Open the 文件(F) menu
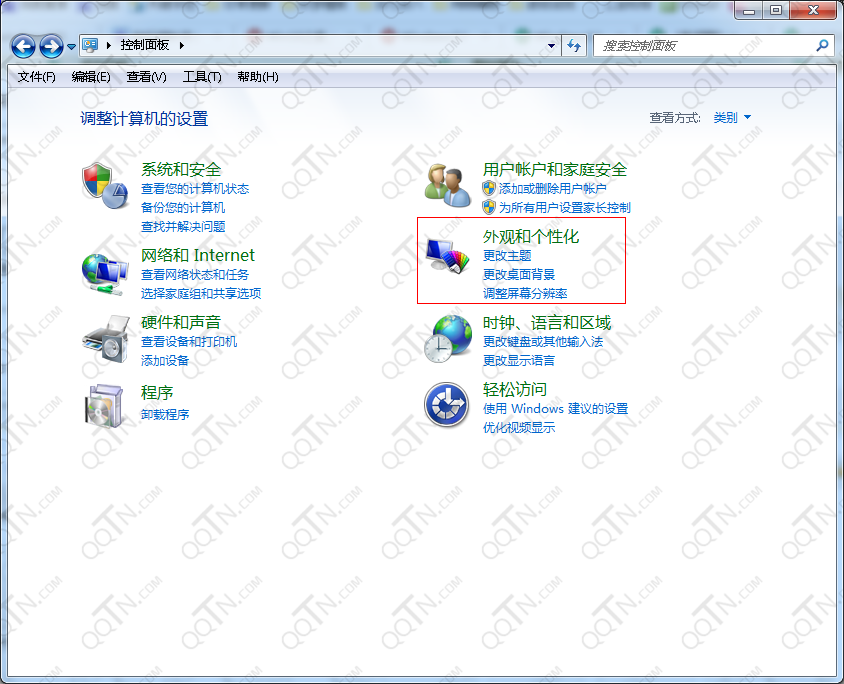844x684 pixels. (37, 77)
